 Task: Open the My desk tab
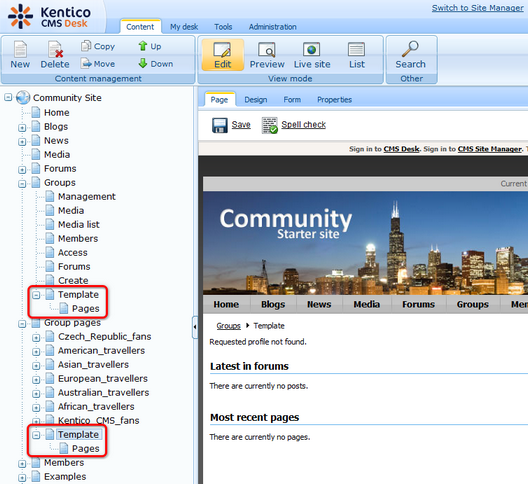click(184, 27)
